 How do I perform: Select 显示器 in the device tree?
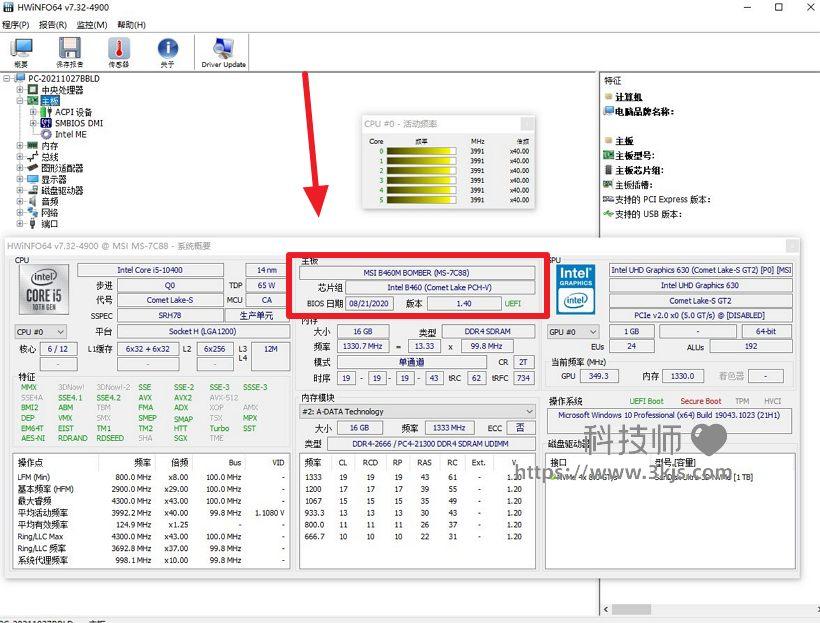pyautogui.click(x=54, y=179)
